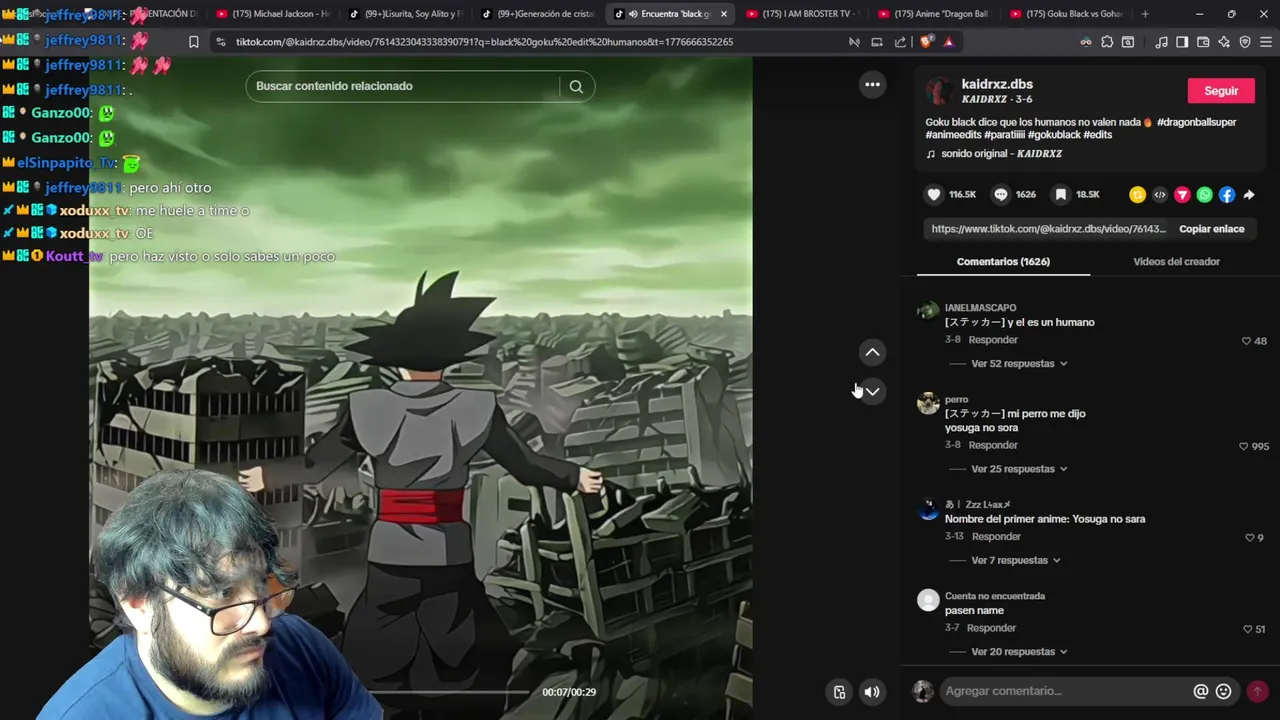The image size is (1280, 720).
Task: Expand Ver 25 respuestas
Action: pos(1019,469)
